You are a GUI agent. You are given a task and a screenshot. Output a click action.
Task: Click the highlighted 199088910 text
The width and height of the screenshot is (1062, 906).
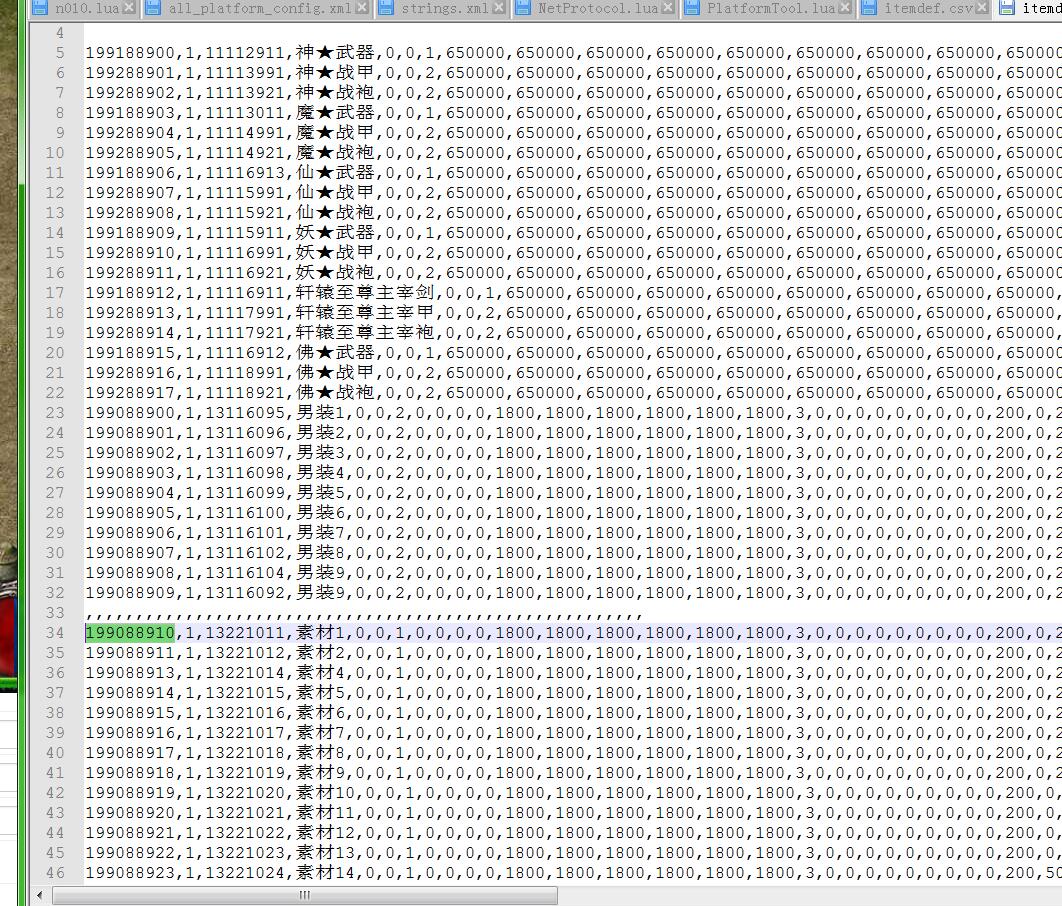pos(130,633)
